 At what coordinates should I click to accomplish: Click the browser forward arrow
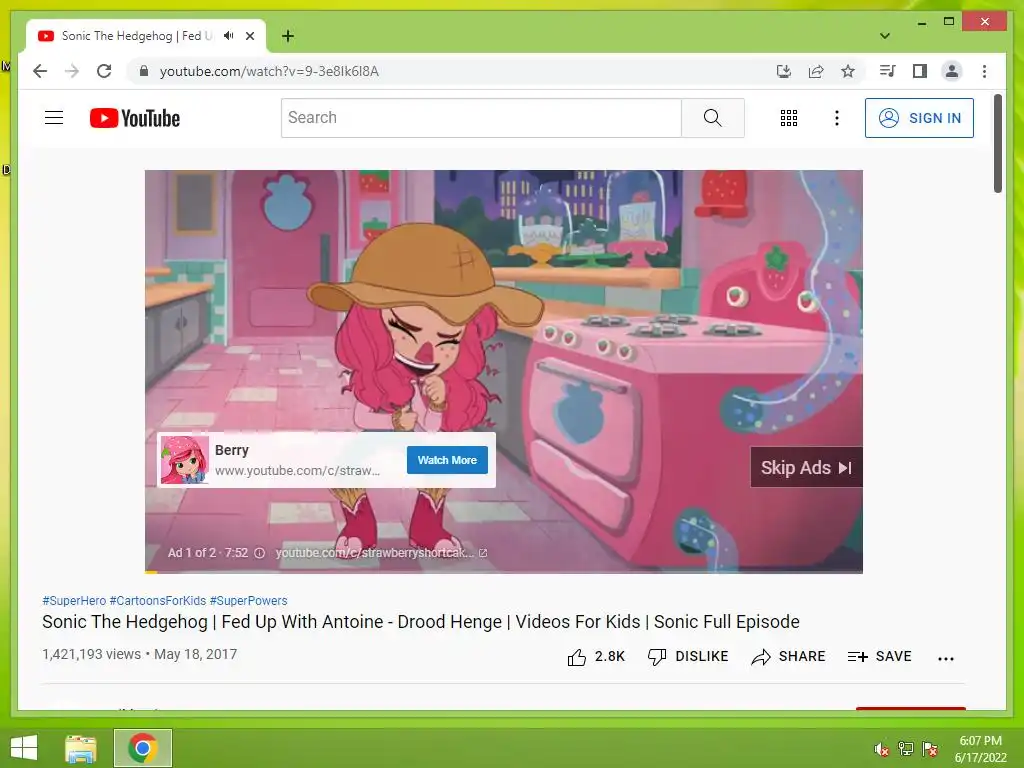click(72, 71)
